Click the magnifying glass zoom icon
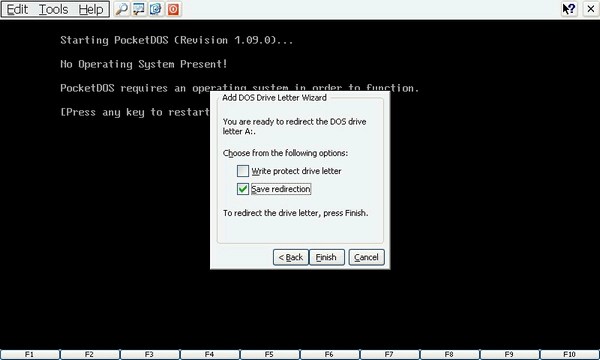The image size is (600, 360). tap(122, 9)
